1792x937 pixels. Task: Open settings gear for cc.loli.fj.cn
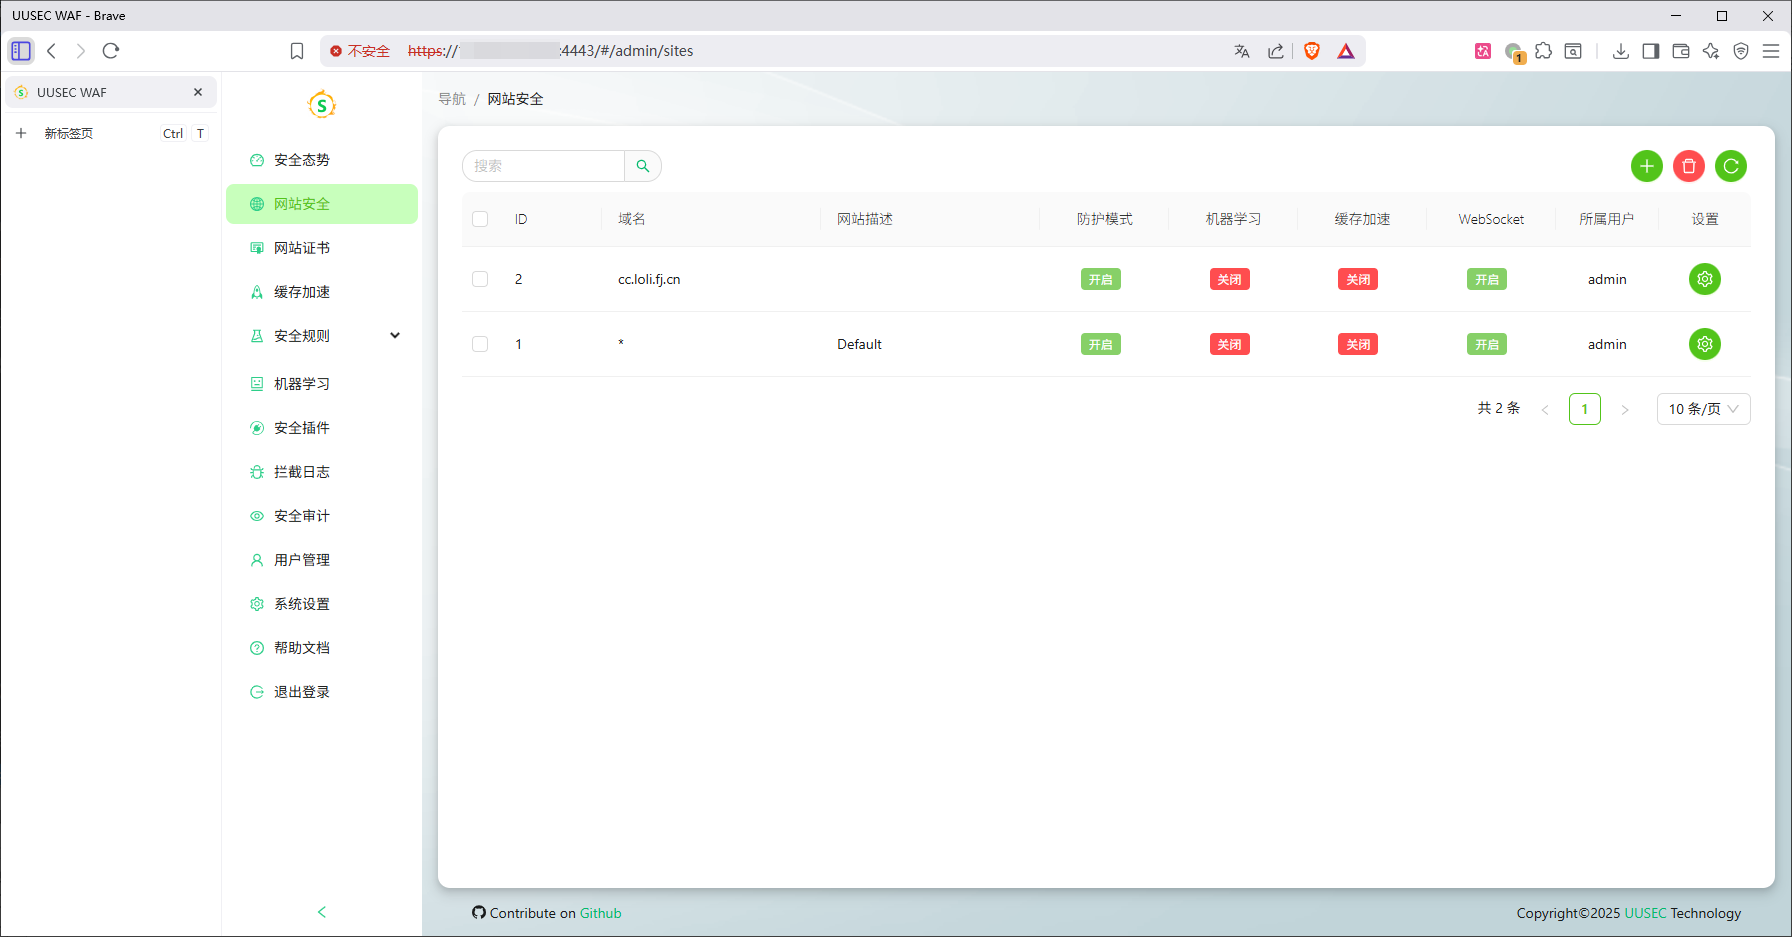[x=1705, y=279]
